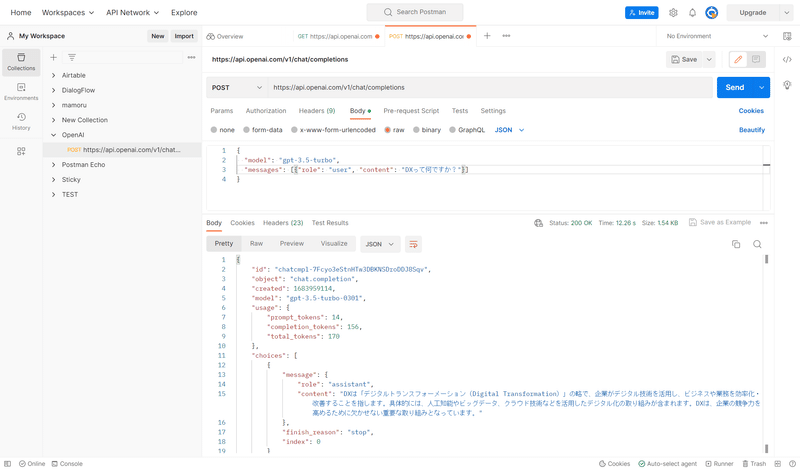Copy the response body
The image size is (800, 470).
(x=736, y=244)
